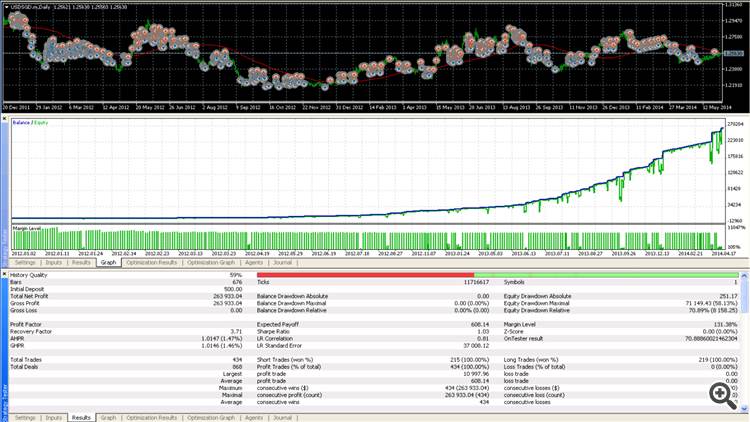Select the 'Sharpe Ratio' label
Image resolution: width=750 pixels, height=422 pixels.
(x=273, y=331)
